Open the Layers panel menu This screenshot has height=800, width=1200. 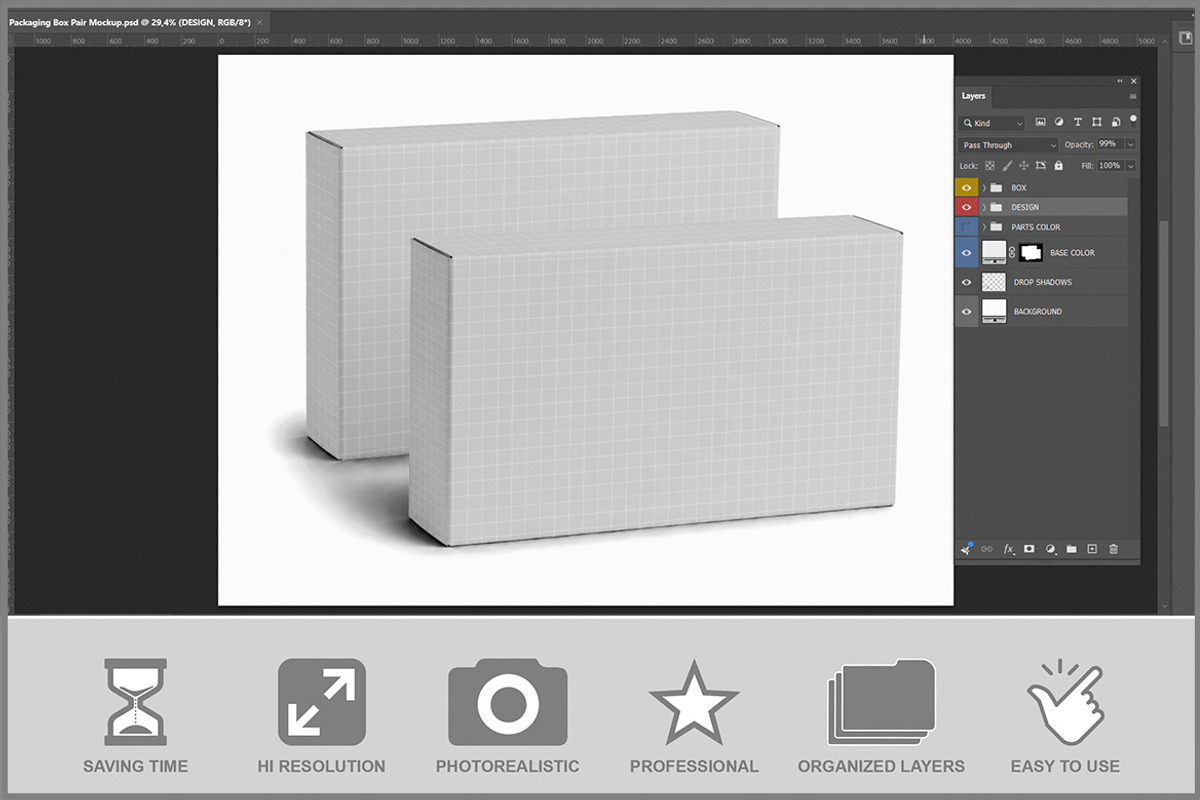[1133, 97]
